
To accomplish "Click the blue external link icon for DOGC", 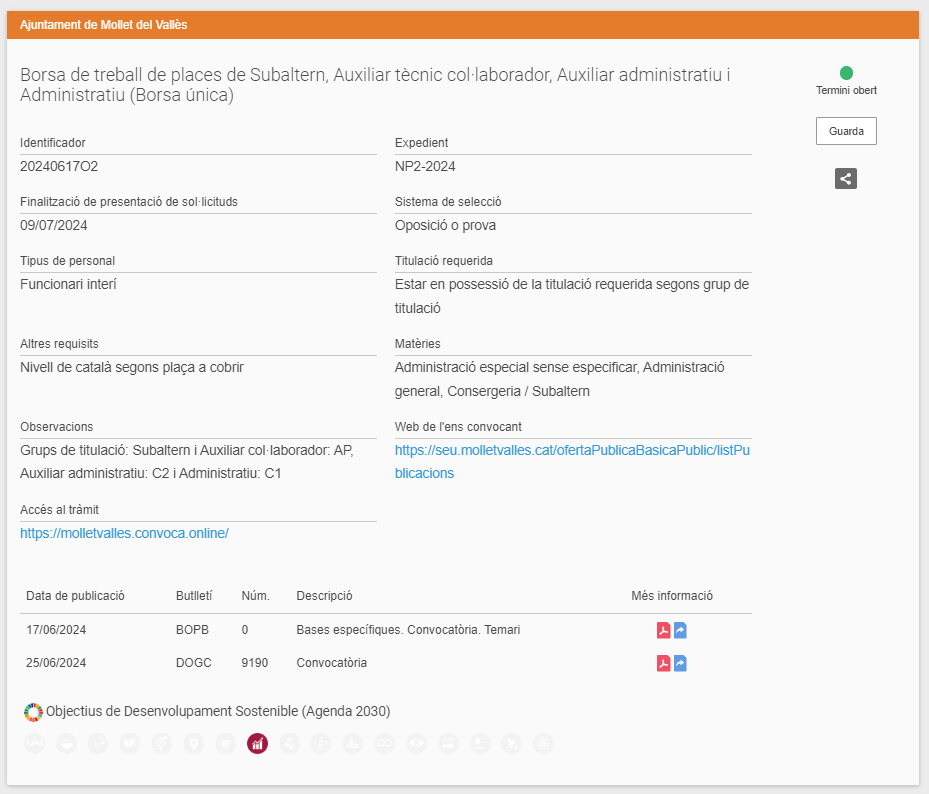I will [680, 663].
